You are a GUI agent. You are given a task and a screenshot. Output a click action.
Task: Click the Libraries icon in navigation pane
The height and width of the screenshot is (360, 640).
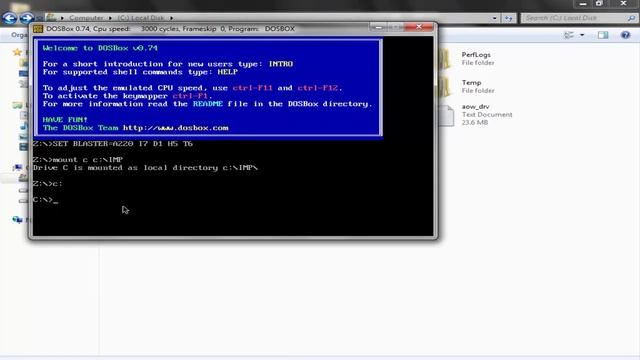pyautogui.click(x=17, y=105)
